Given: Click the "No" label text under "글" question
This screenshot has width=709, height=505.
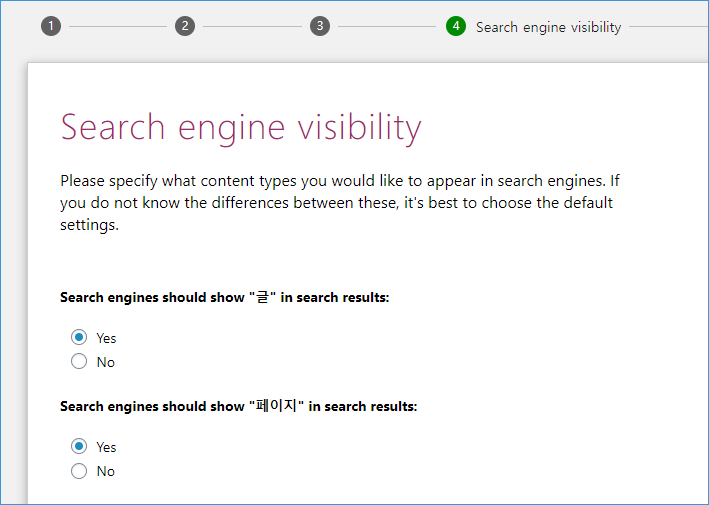Looking at the screenshot, I should tap(105, 362).
